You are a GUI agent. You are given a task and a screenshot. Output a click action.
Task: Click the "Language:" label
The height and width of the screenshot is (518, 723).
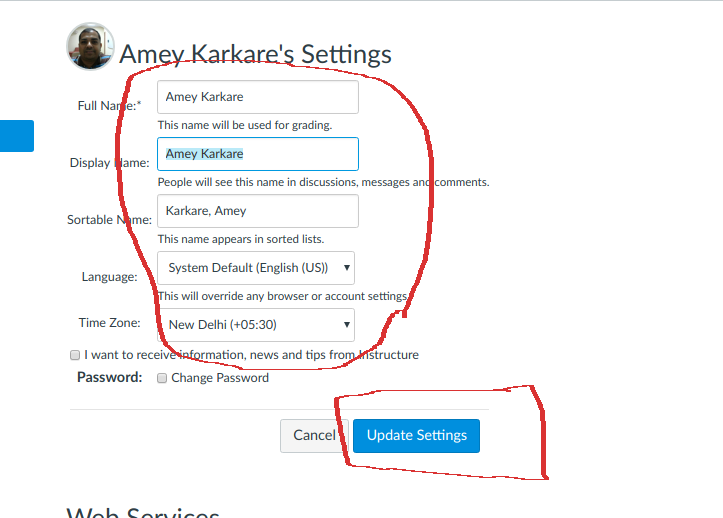[x=109, y=277]
